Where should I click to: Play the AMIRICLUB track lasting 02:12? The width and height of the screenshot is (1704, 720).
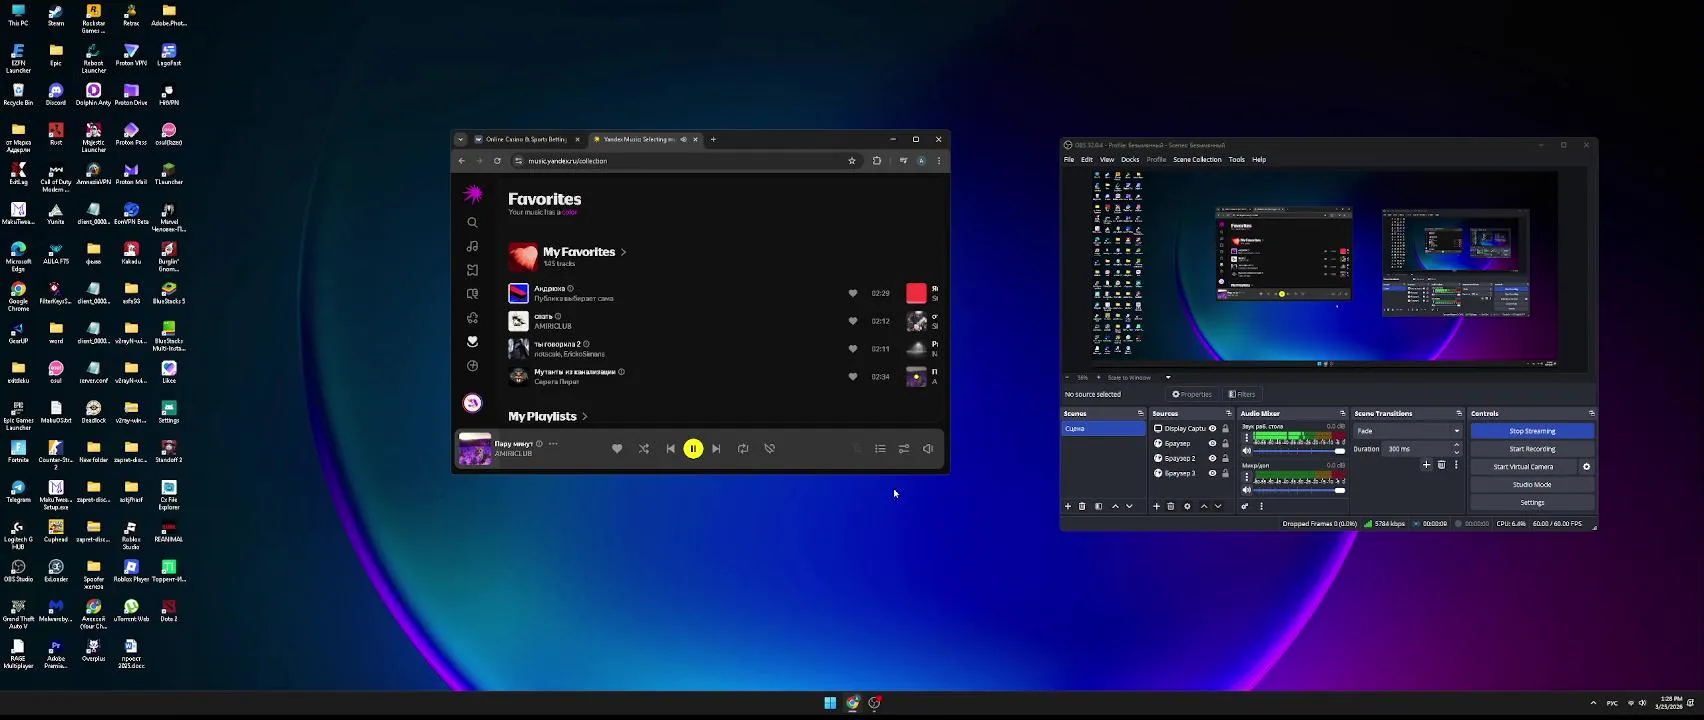(518, 321)
